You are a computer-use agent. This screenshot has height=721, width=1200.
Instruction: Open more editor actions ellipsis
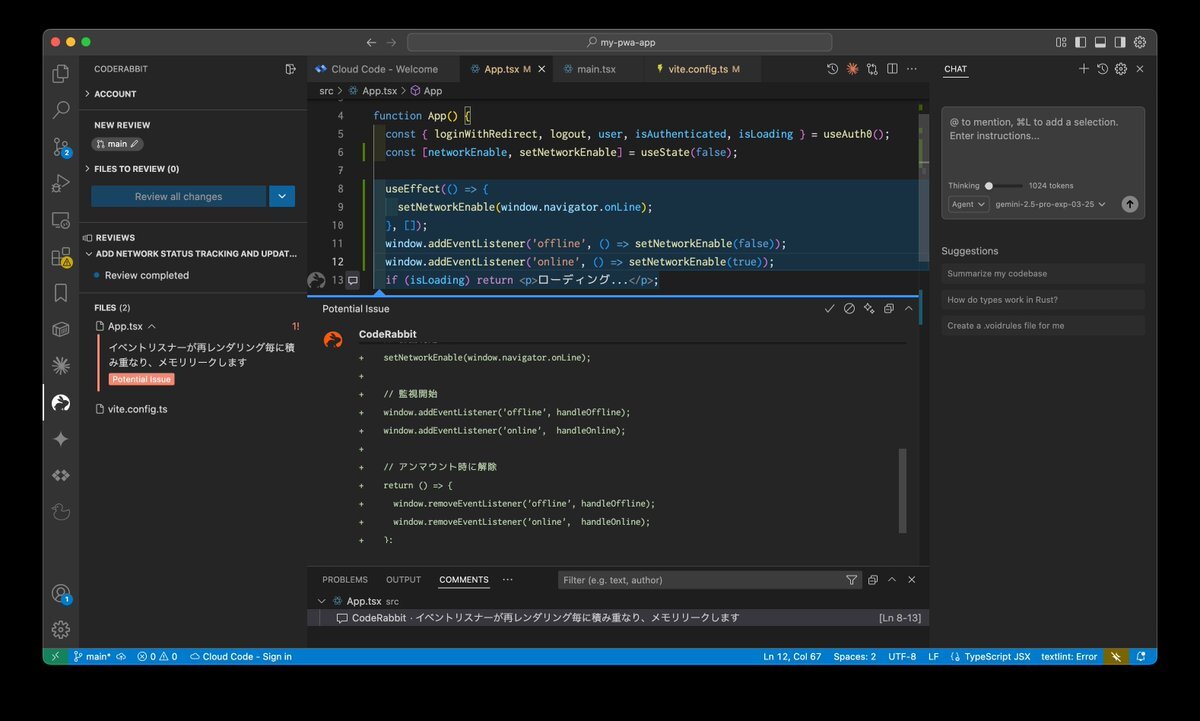(911, 69)
